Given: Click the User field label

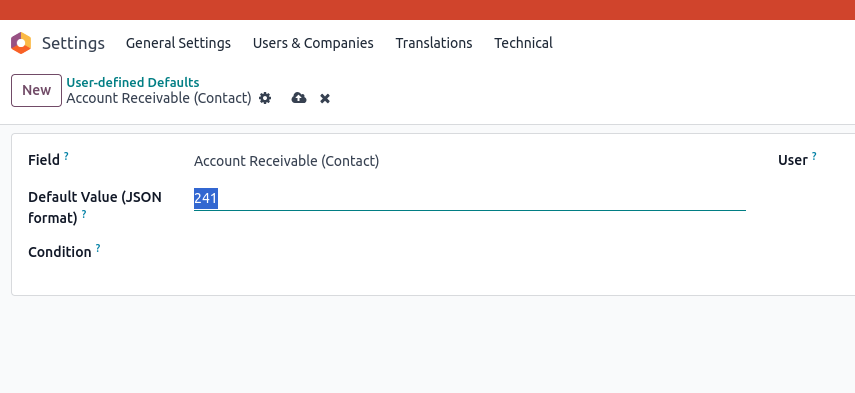Looking at the screenshot, I should point(792,160).
